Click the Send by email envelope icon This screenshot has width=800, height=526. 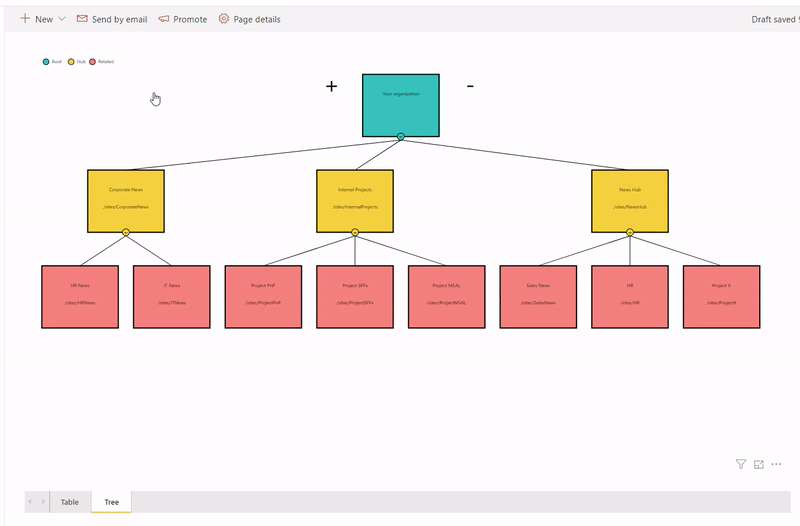(82, 19)
